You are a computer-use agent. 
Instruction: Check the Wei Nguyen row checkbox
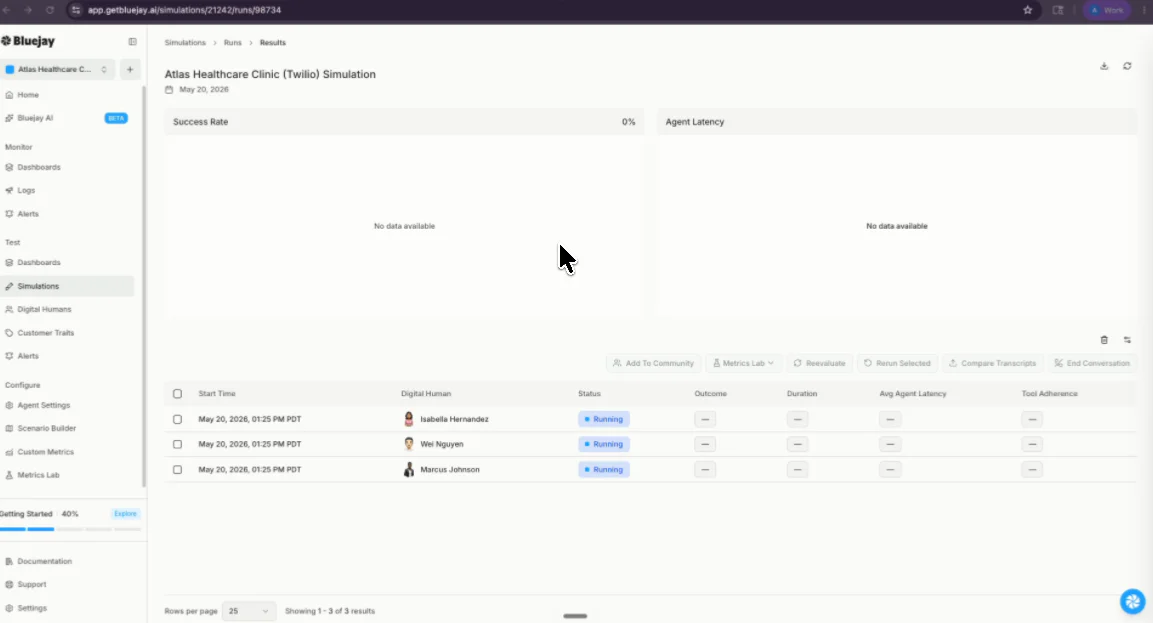pyautogui.click(x=177, y=444)
